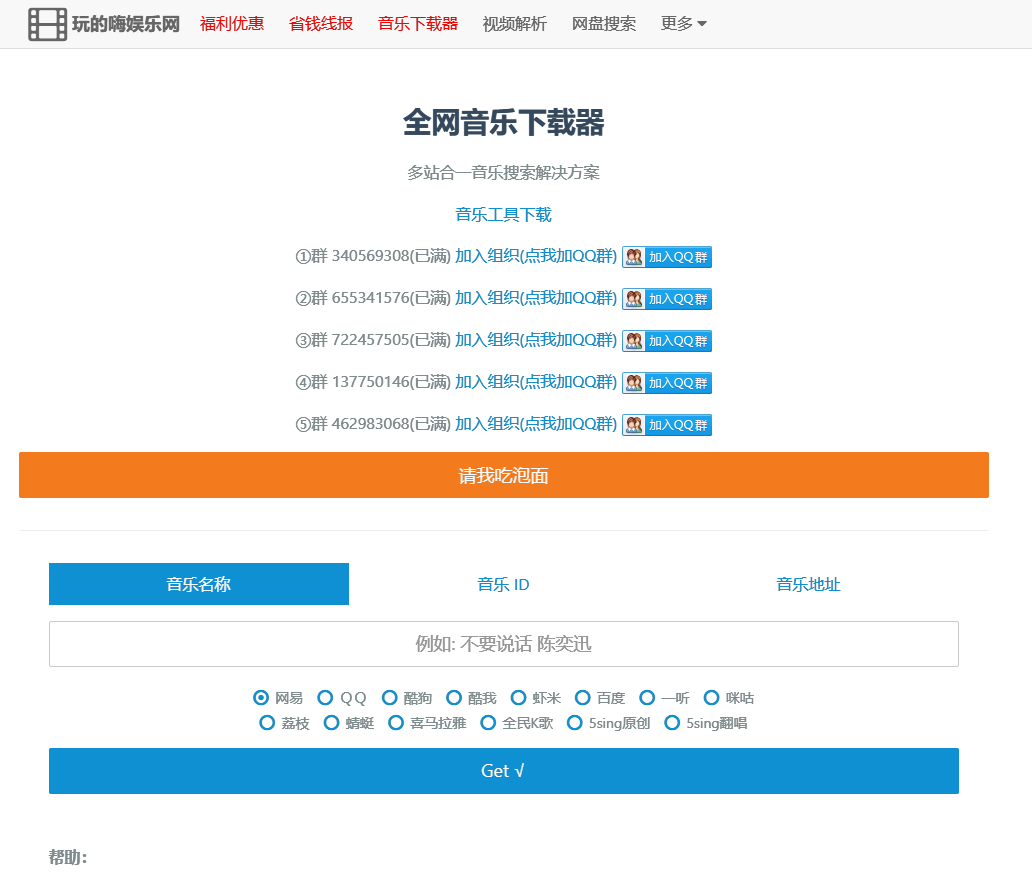Image resolution: width=1032 pixels, height=875 pixels.
Task: Click the 加入QQ群 badge for group 655341576
Action: click(667, 299)
